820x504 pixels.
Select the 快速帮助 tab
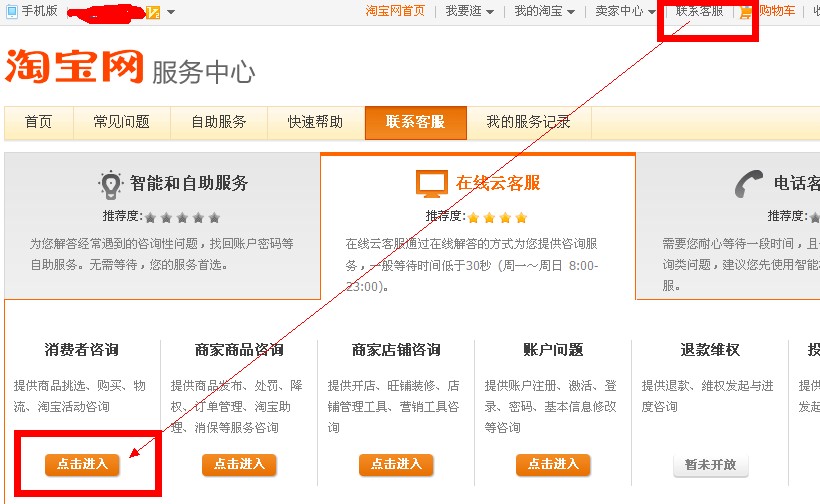pos(315,122)
